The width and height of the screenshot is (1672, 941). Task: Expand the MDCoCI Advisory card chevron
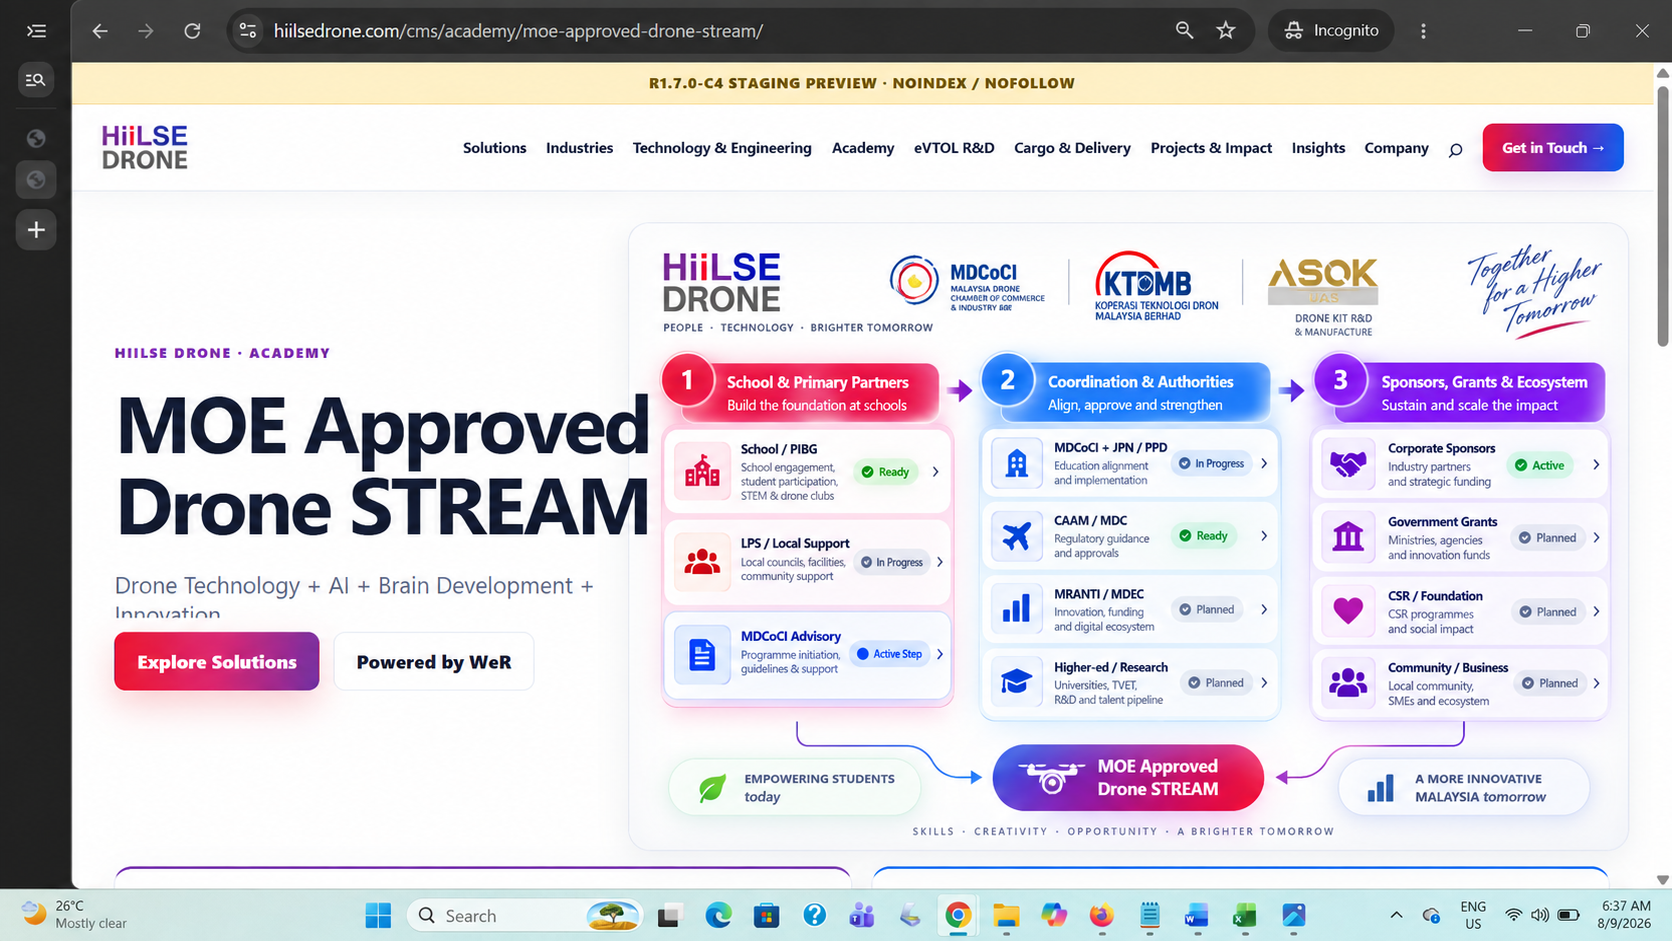[940, 654]
